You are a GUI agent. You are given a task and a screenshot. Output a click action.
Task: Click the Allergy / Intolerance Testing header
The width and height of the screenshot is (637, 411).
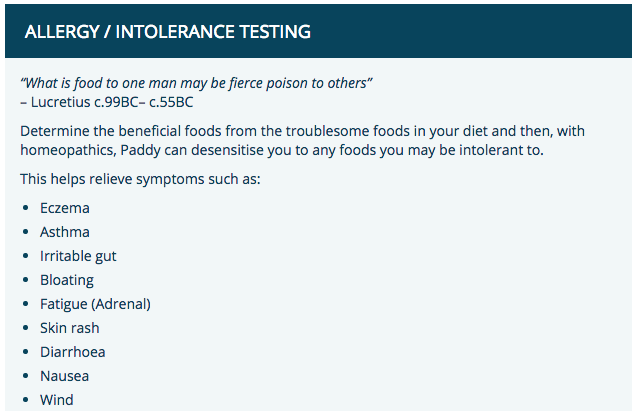point(167,32)
